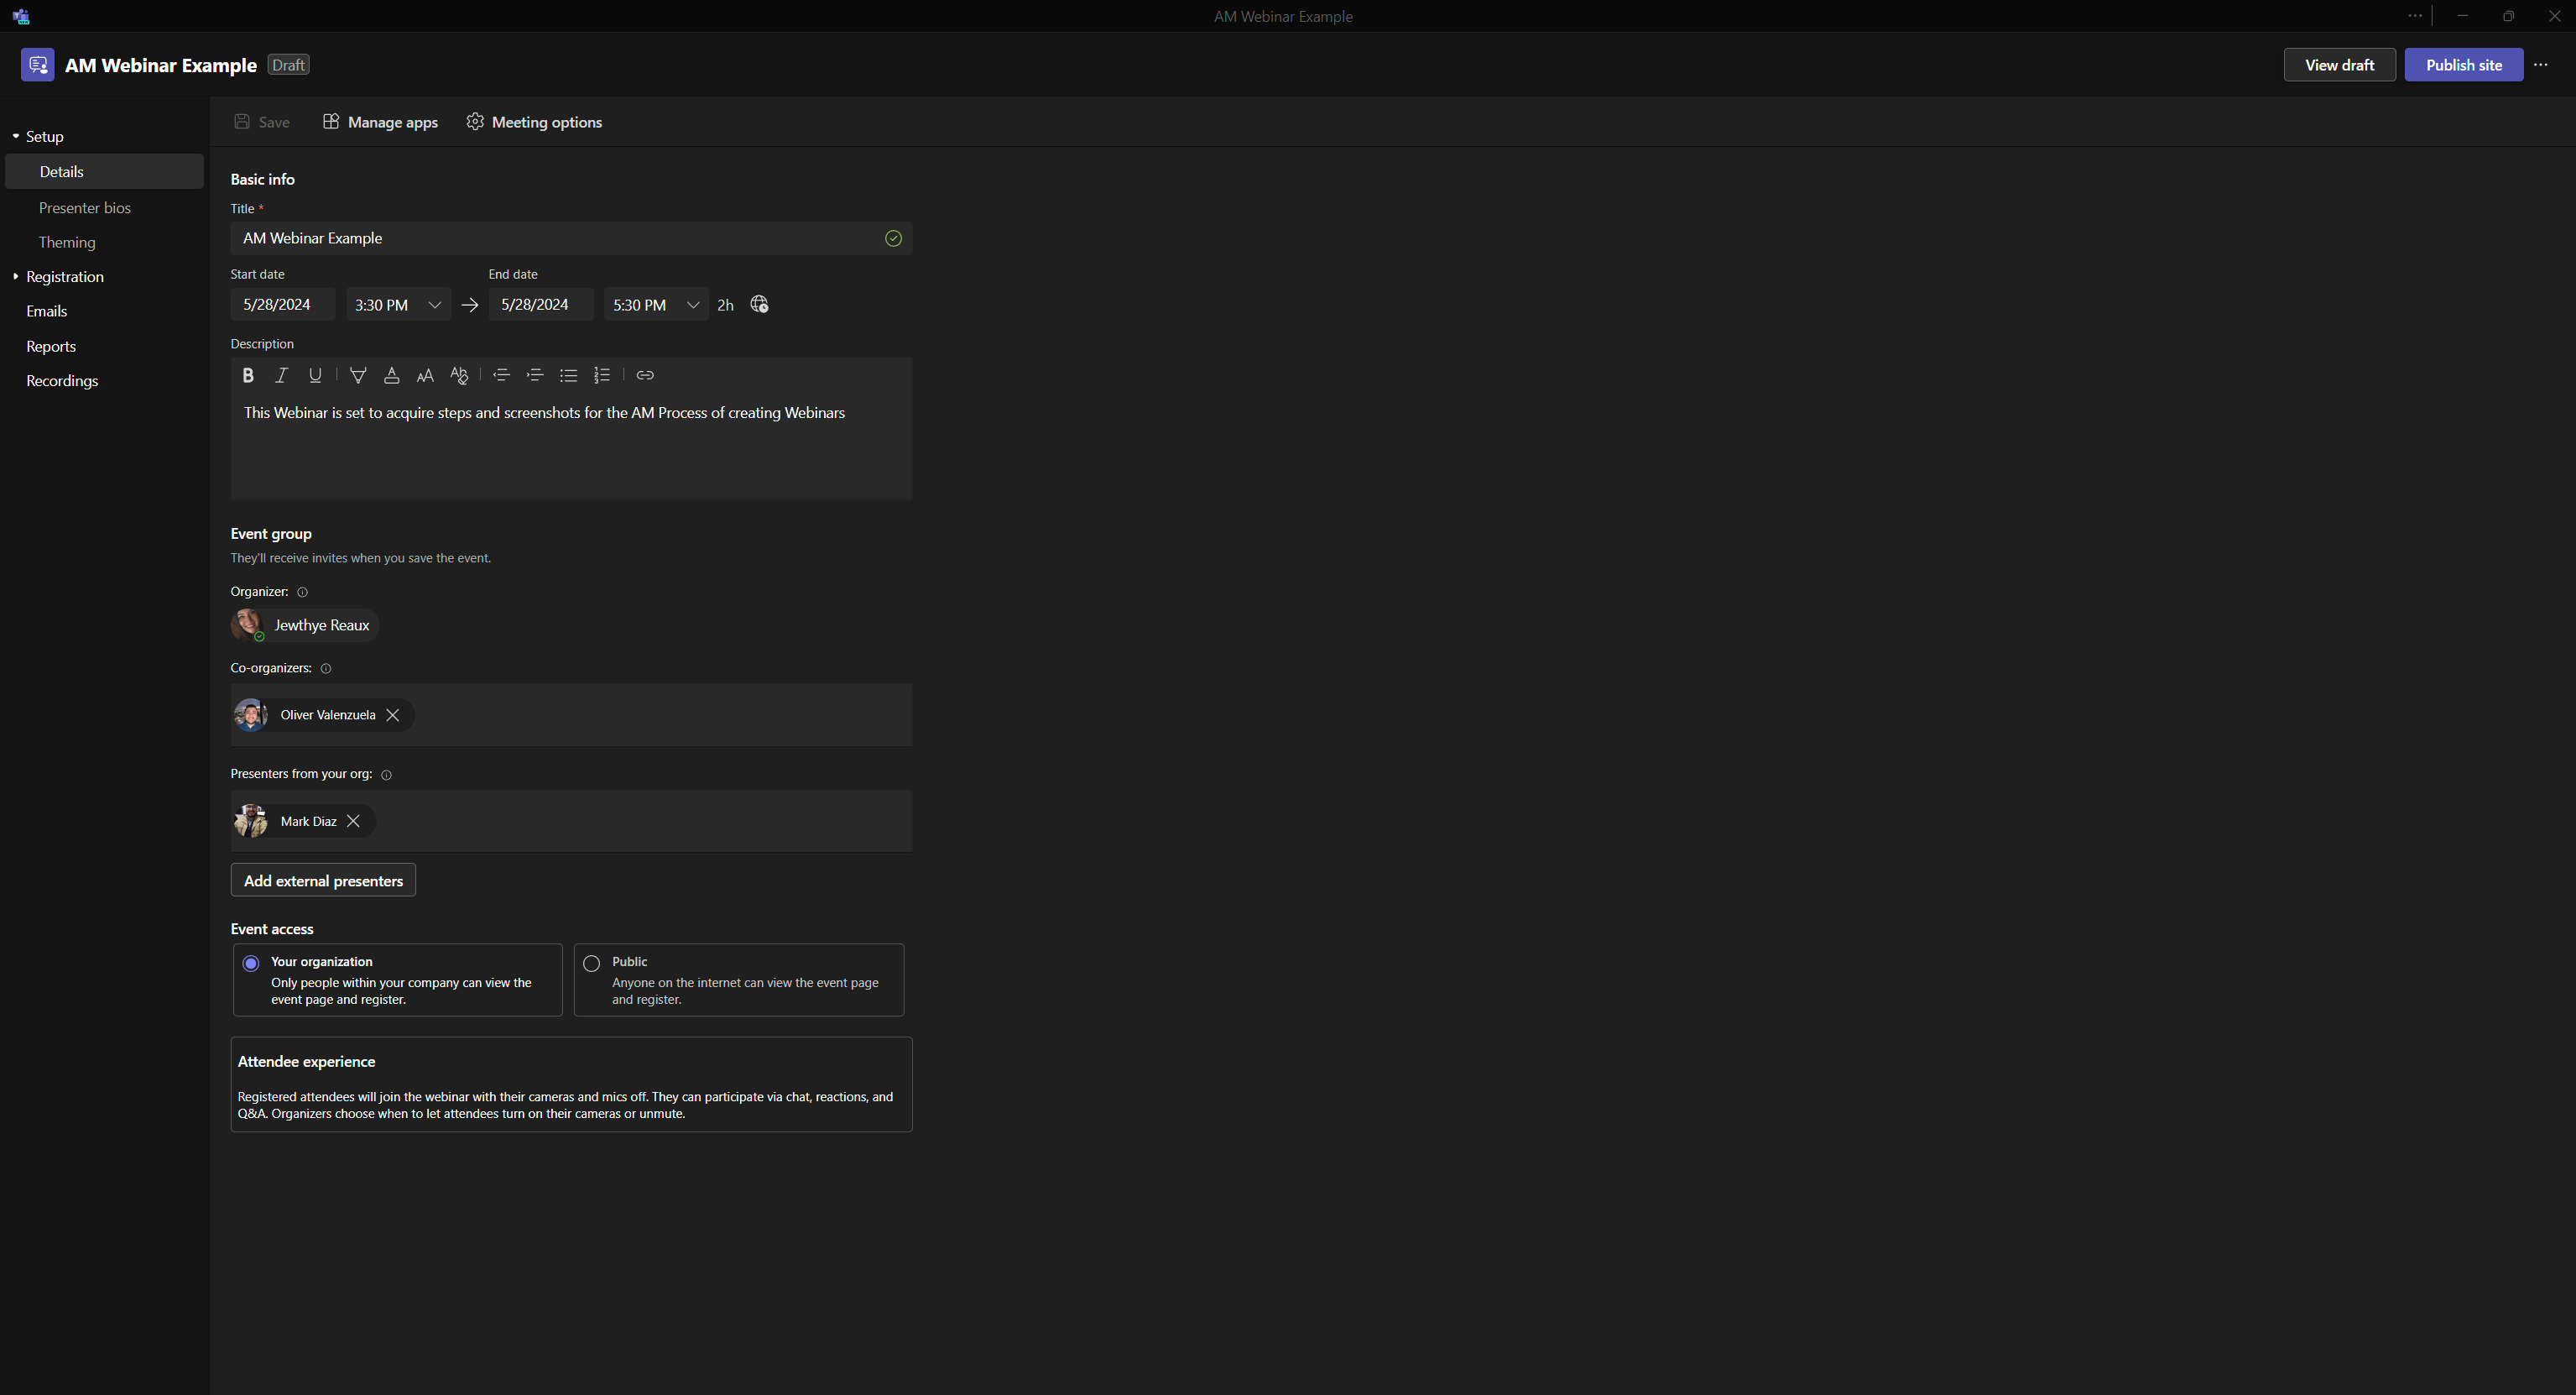This screenshot has width=2576, height=1395.
Task: Remove Oliver Valenzuela from co-organizers
Action: (x=393, y=715)
